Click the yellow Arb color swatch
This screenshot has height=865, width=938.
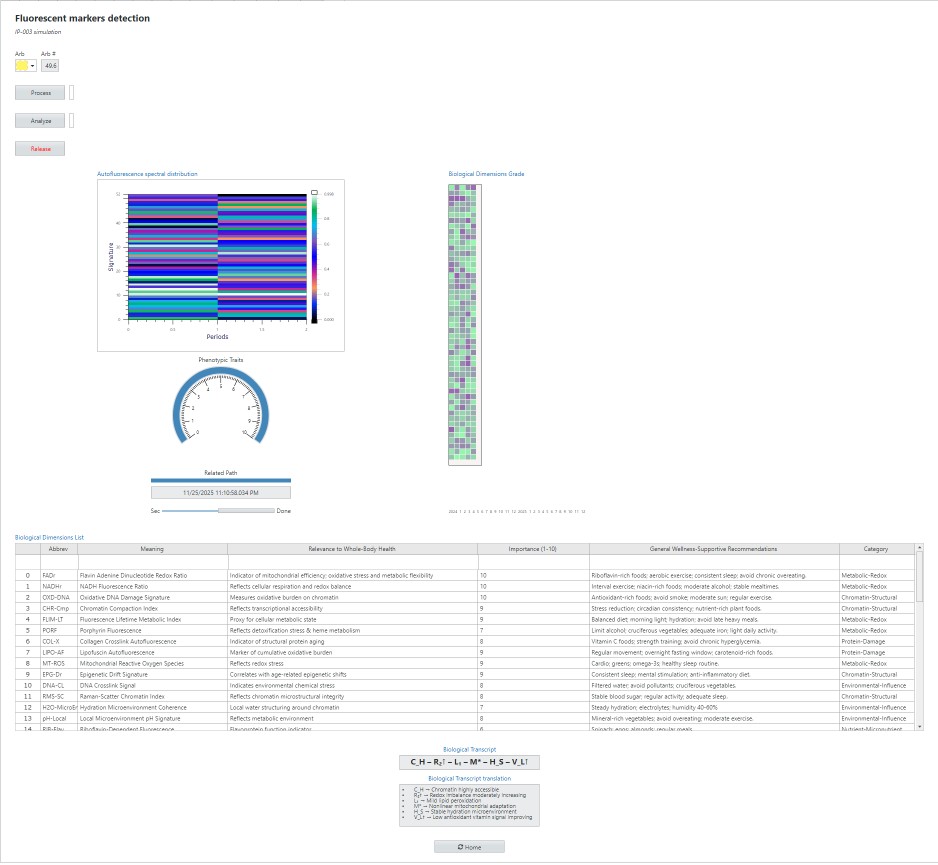[x=22, y=66]
